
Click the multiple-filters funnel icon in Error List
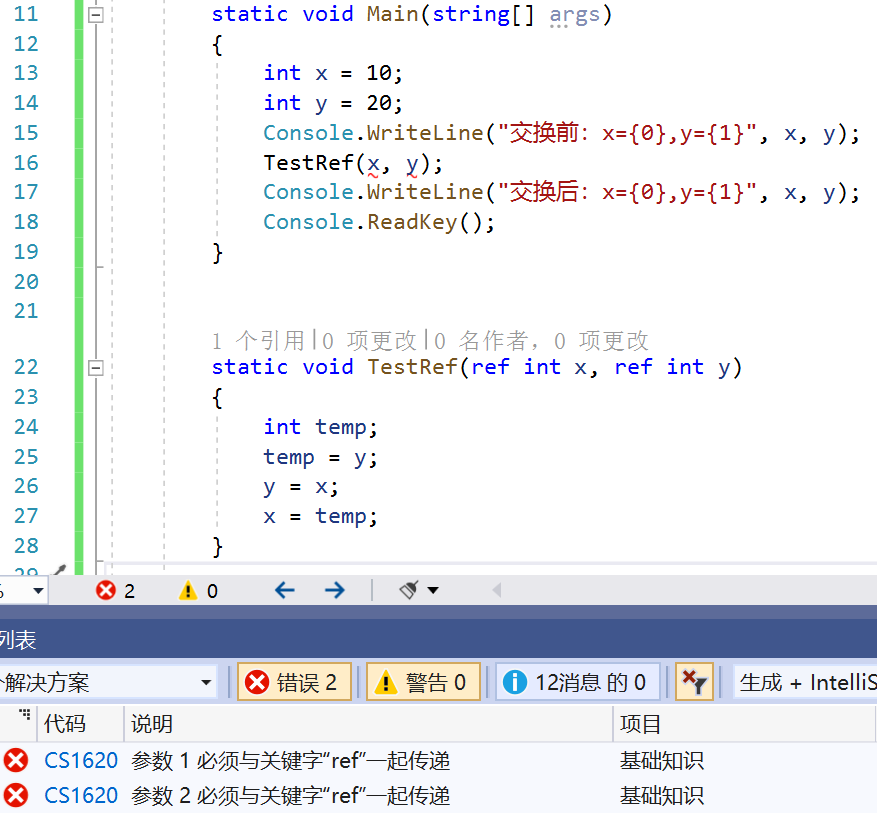coord(693,681)
